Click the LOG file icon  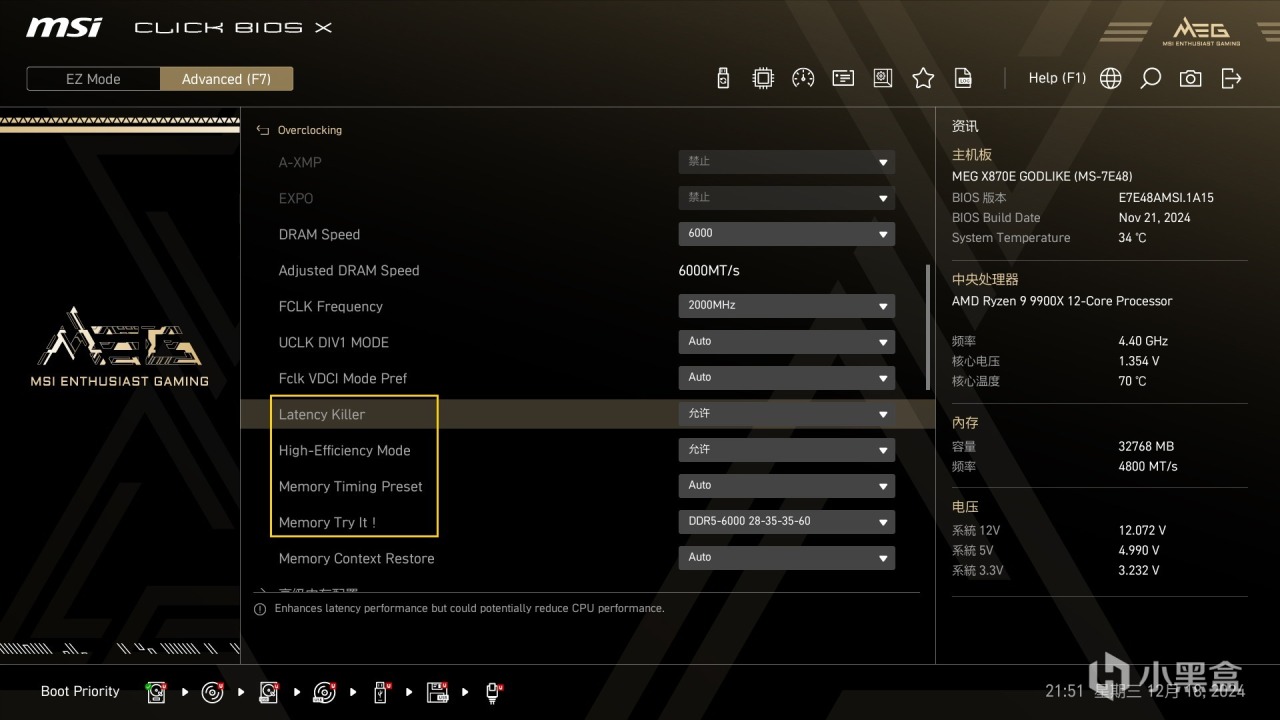pyautogui.click(x=963, y=78)
